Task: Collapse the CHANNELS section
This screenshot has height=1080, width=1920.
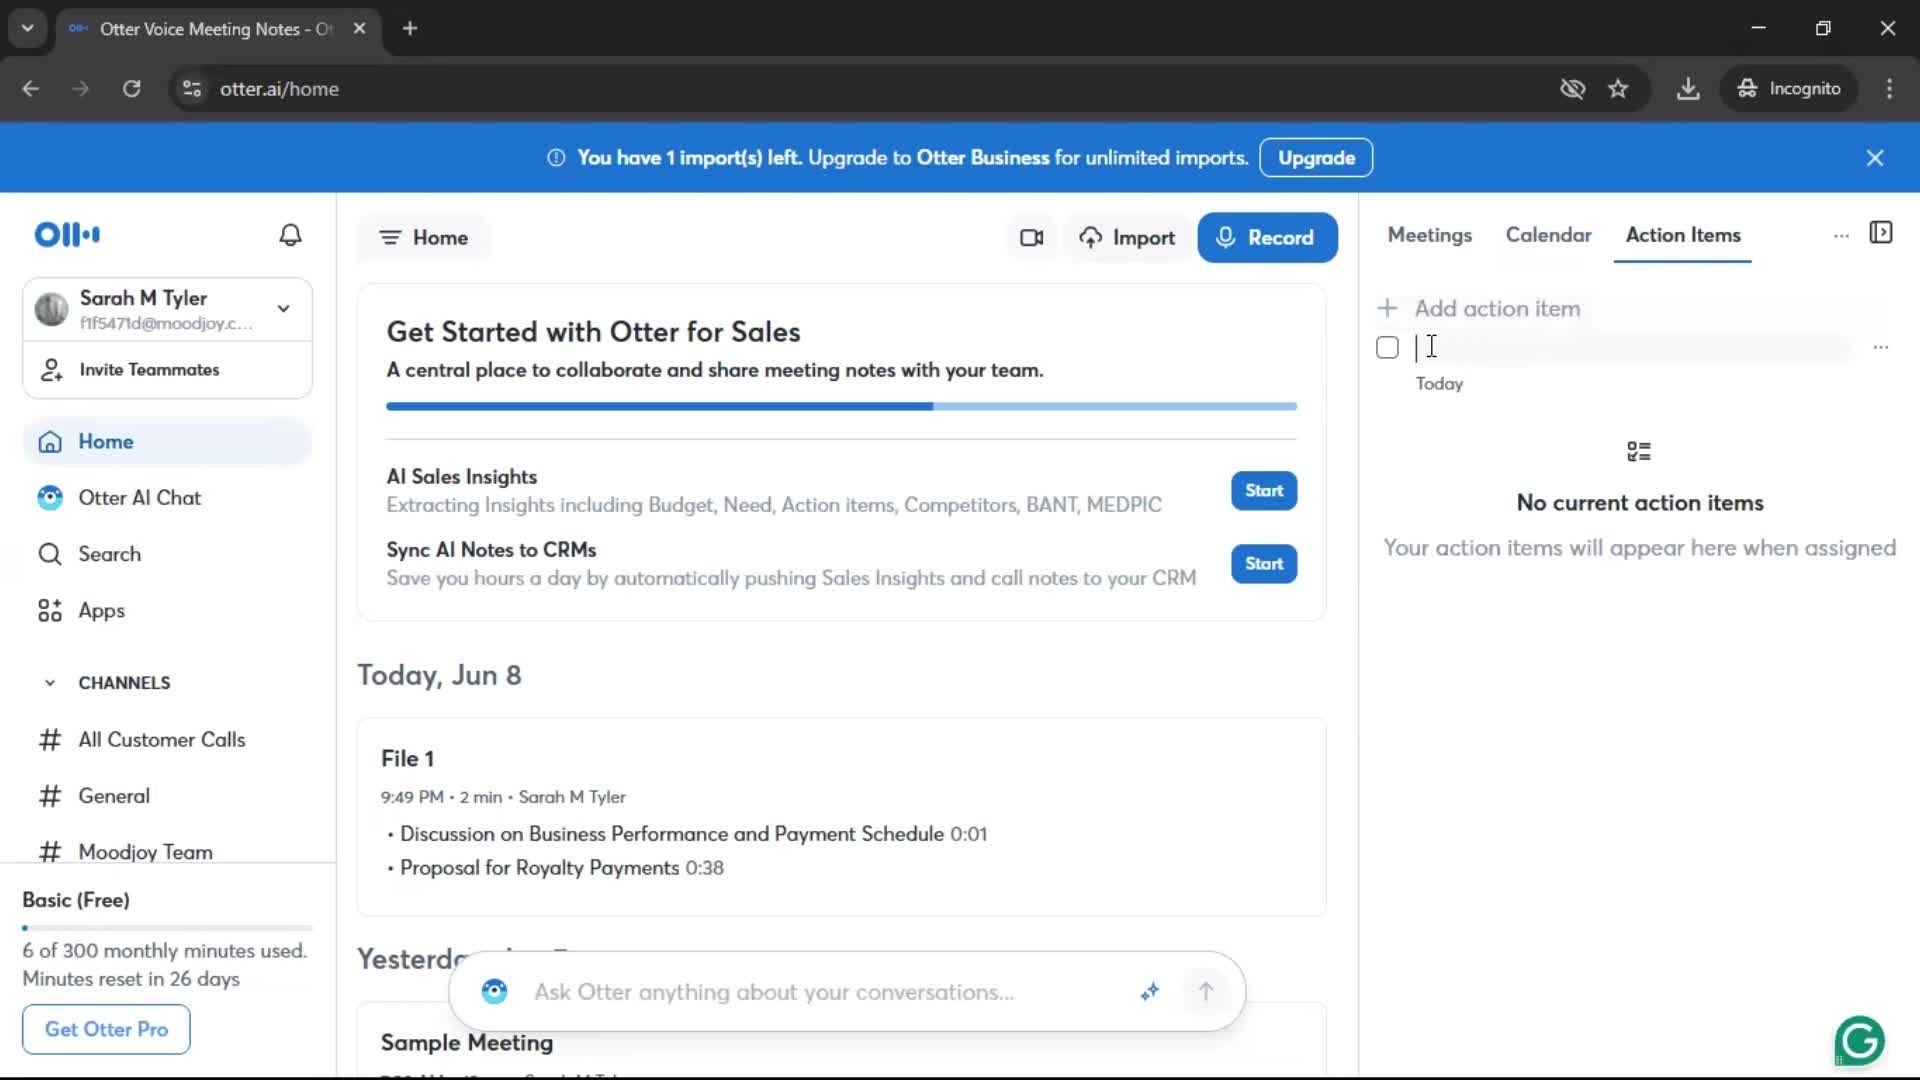Action: [50, 683]
